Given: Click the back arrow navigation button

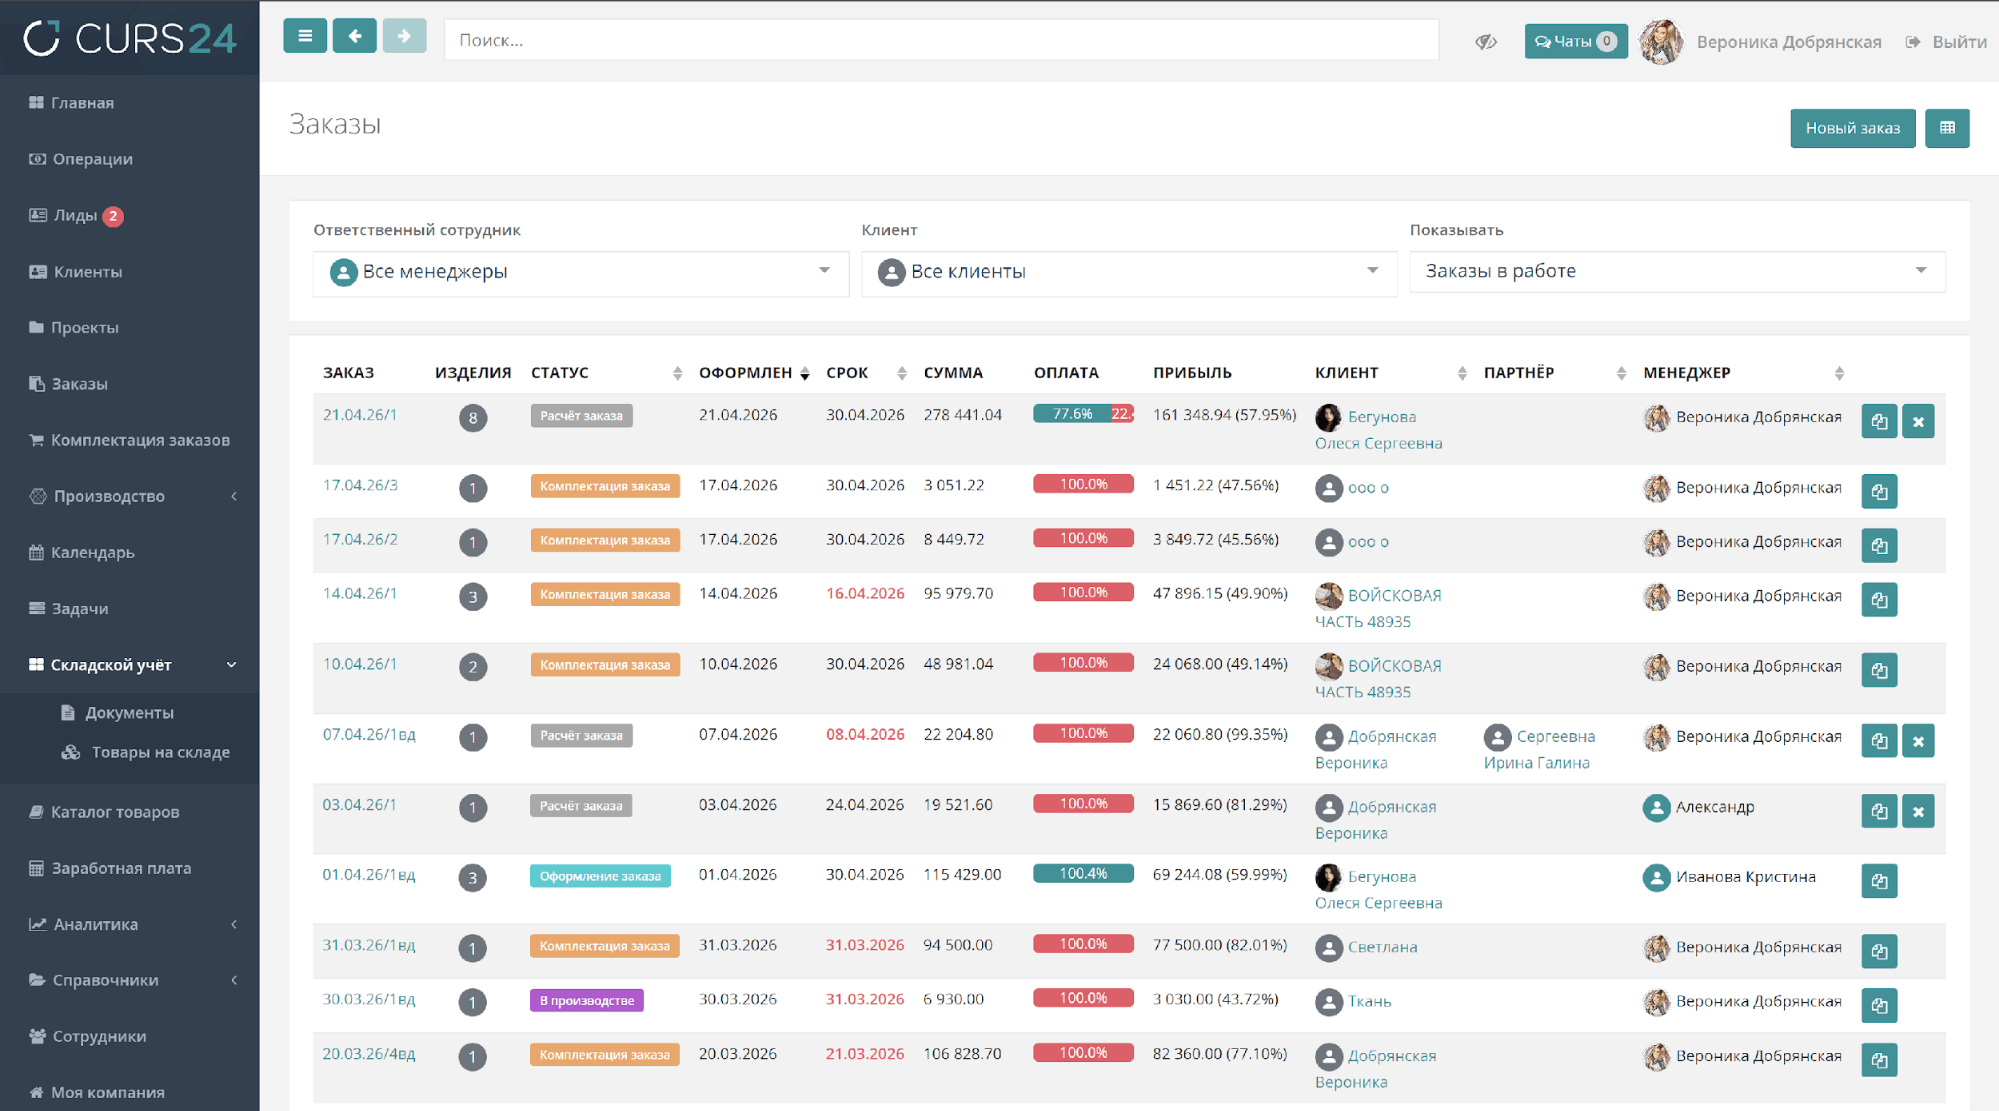Looking at the screenshot, I should pos(354,37).
